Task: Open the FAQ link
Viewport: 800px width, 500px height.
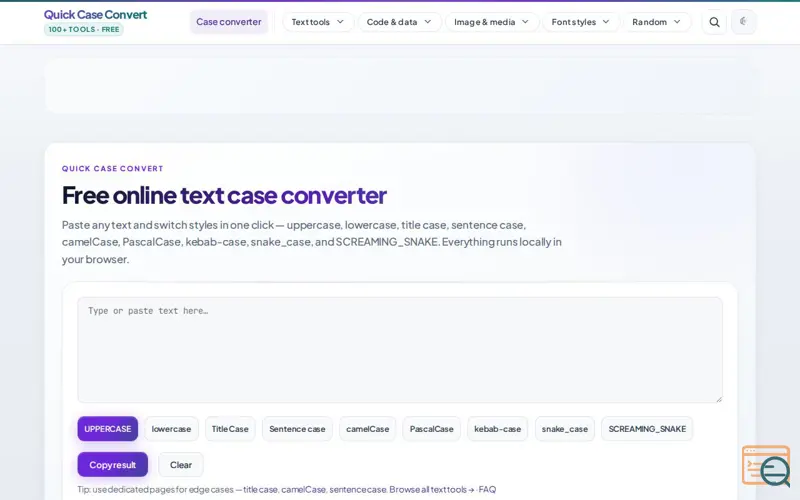Action: (487, 490)
